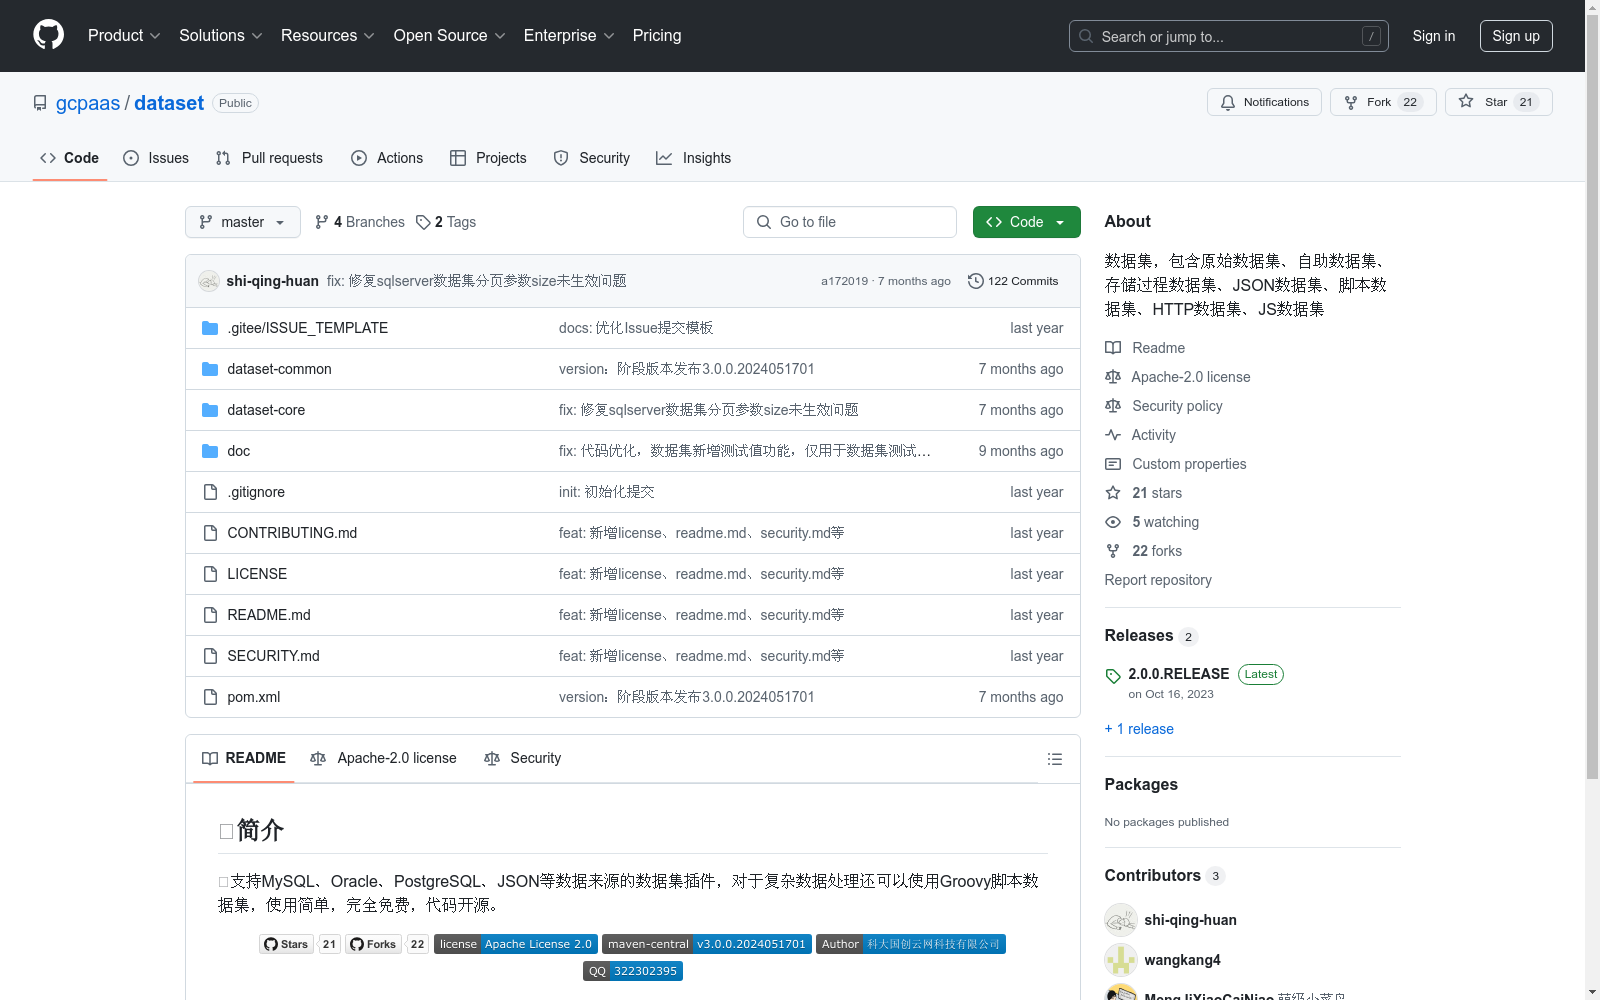Open the Projects tab
The width and height of the screenshot is (1600, 1000).
point(488,158)
